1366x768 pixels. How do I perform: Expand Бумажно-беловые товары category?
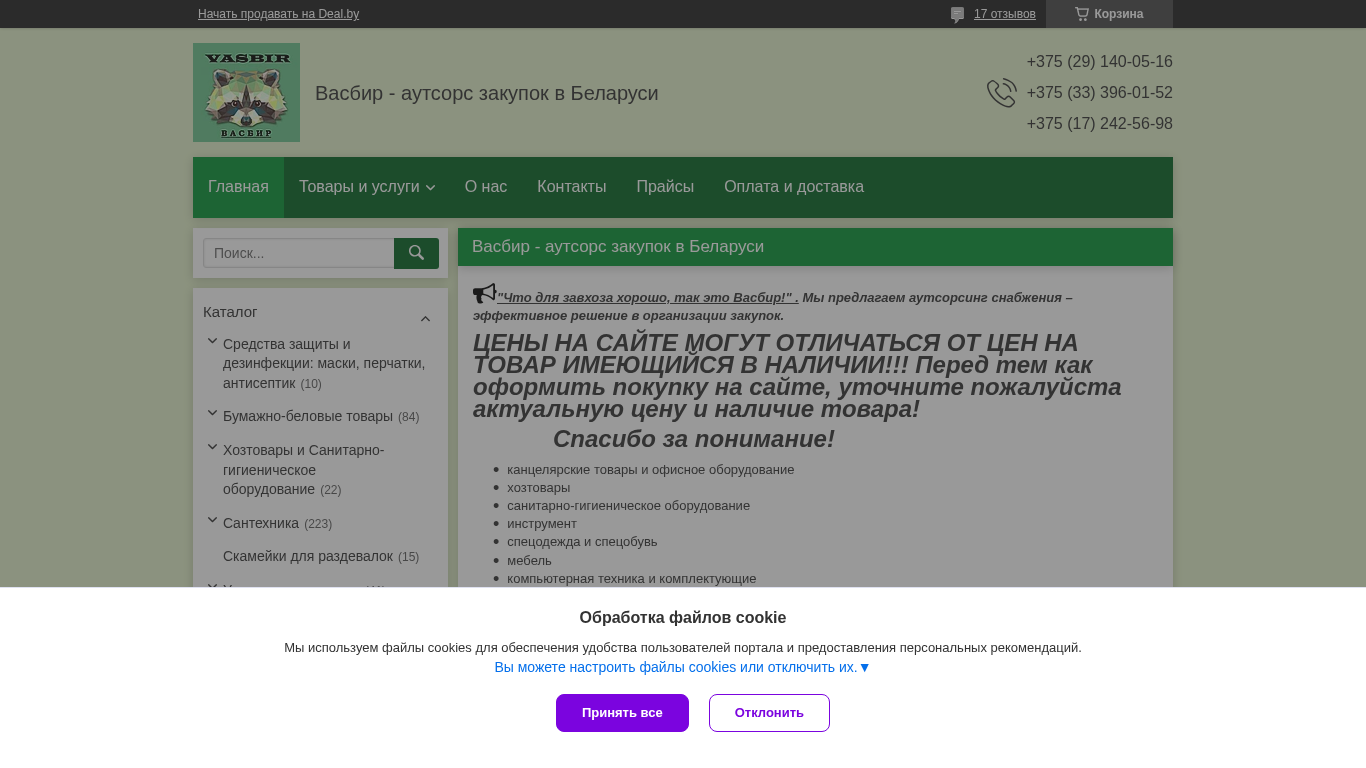(212, 413)
